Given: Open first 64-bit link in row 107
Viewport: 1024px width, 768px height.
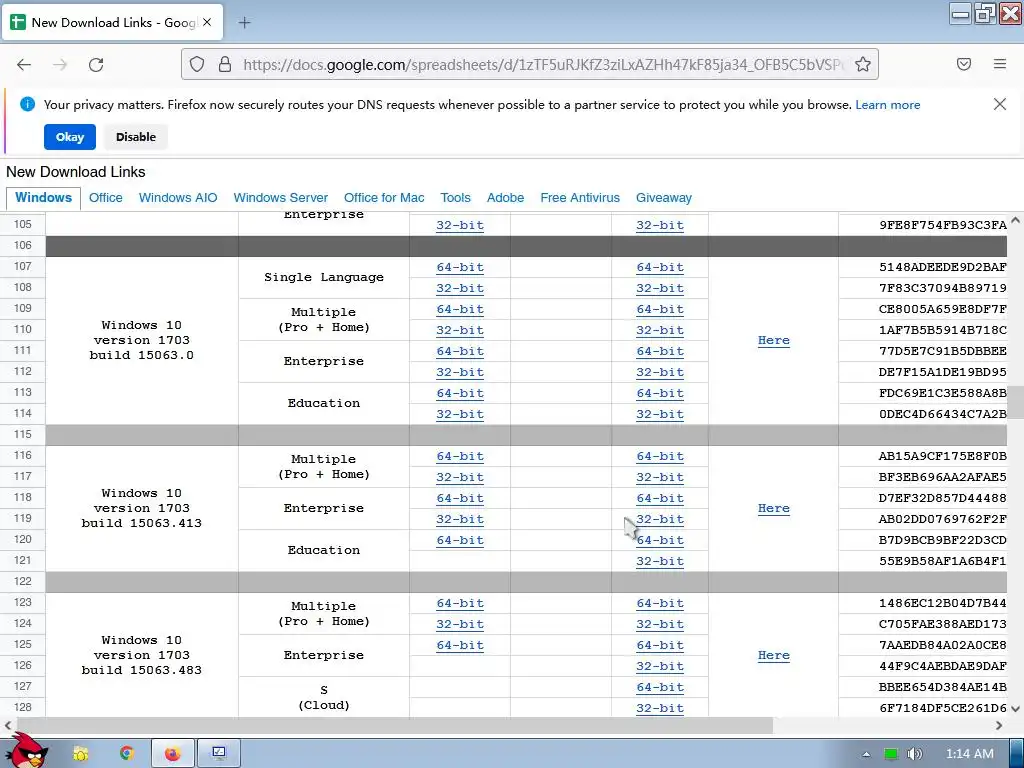Looking at the screenshot, I should click(460, 267).
